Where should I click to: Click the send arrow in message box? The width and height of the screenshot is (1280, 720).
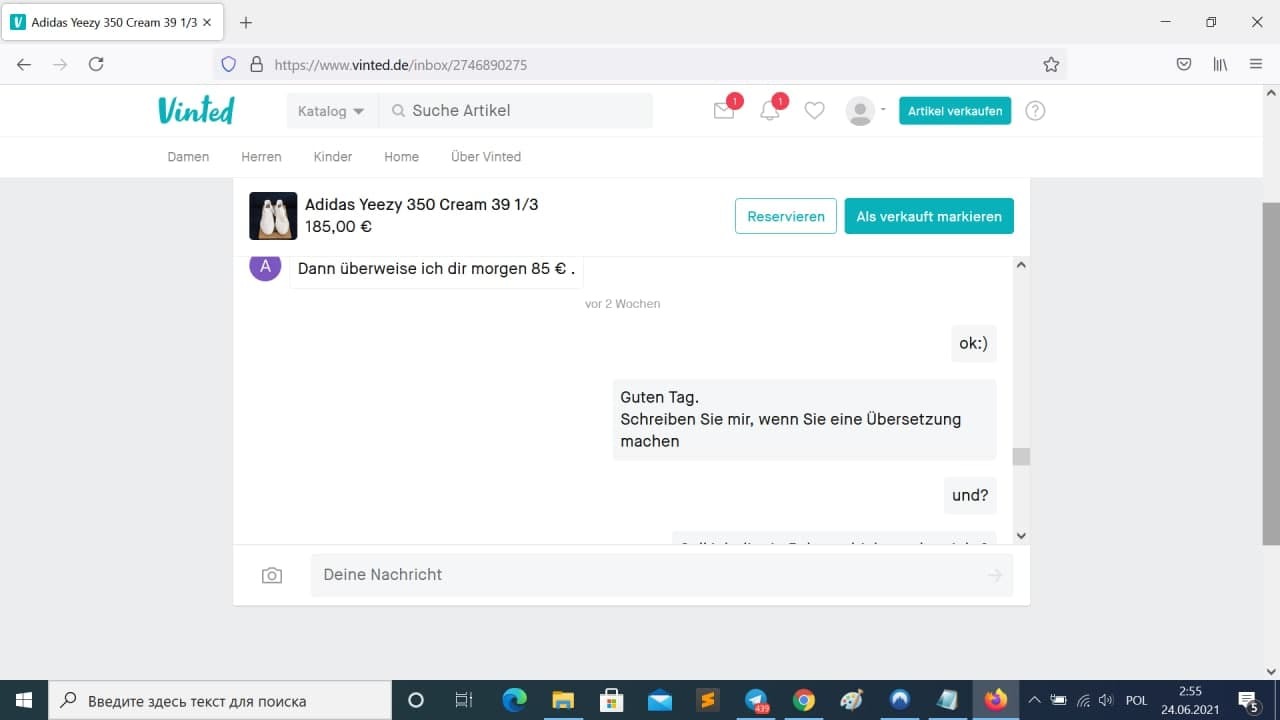coord(994,575)
